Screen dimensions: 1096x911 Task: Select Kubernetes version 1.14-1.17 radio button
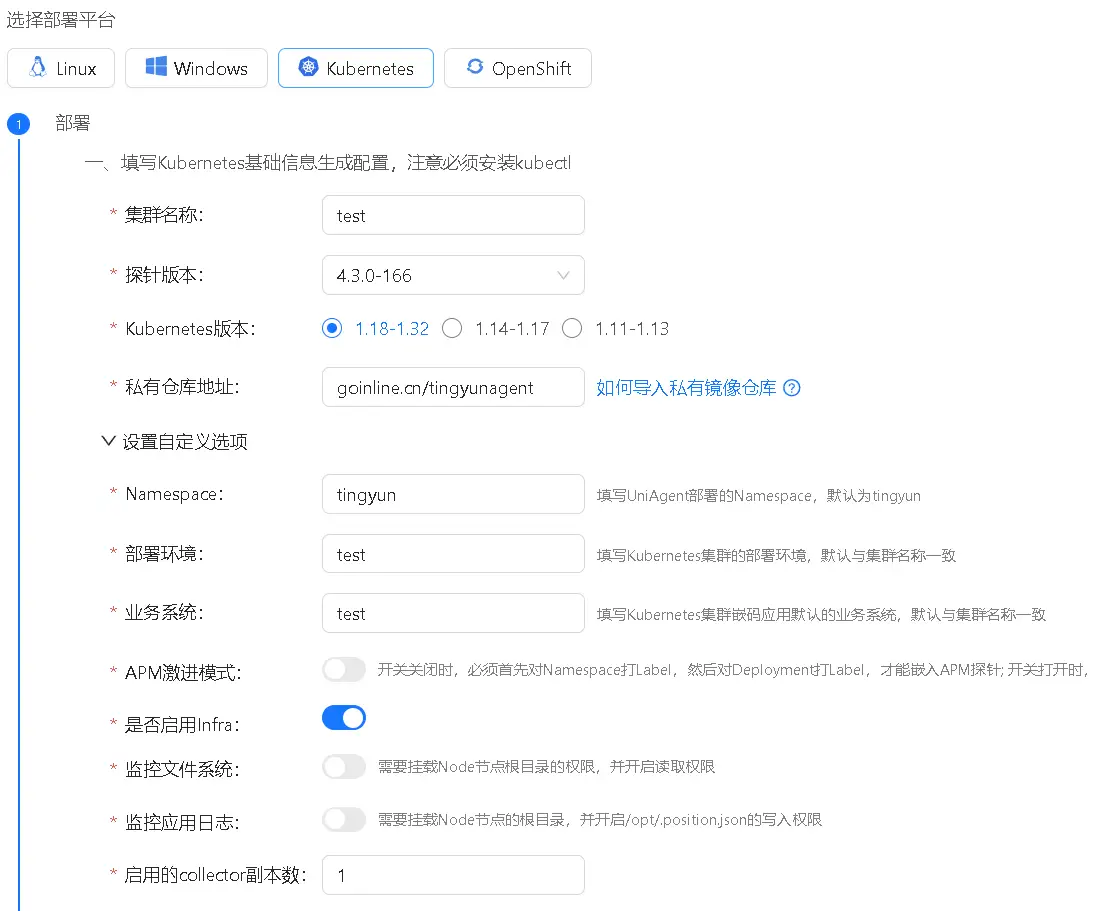452,327
